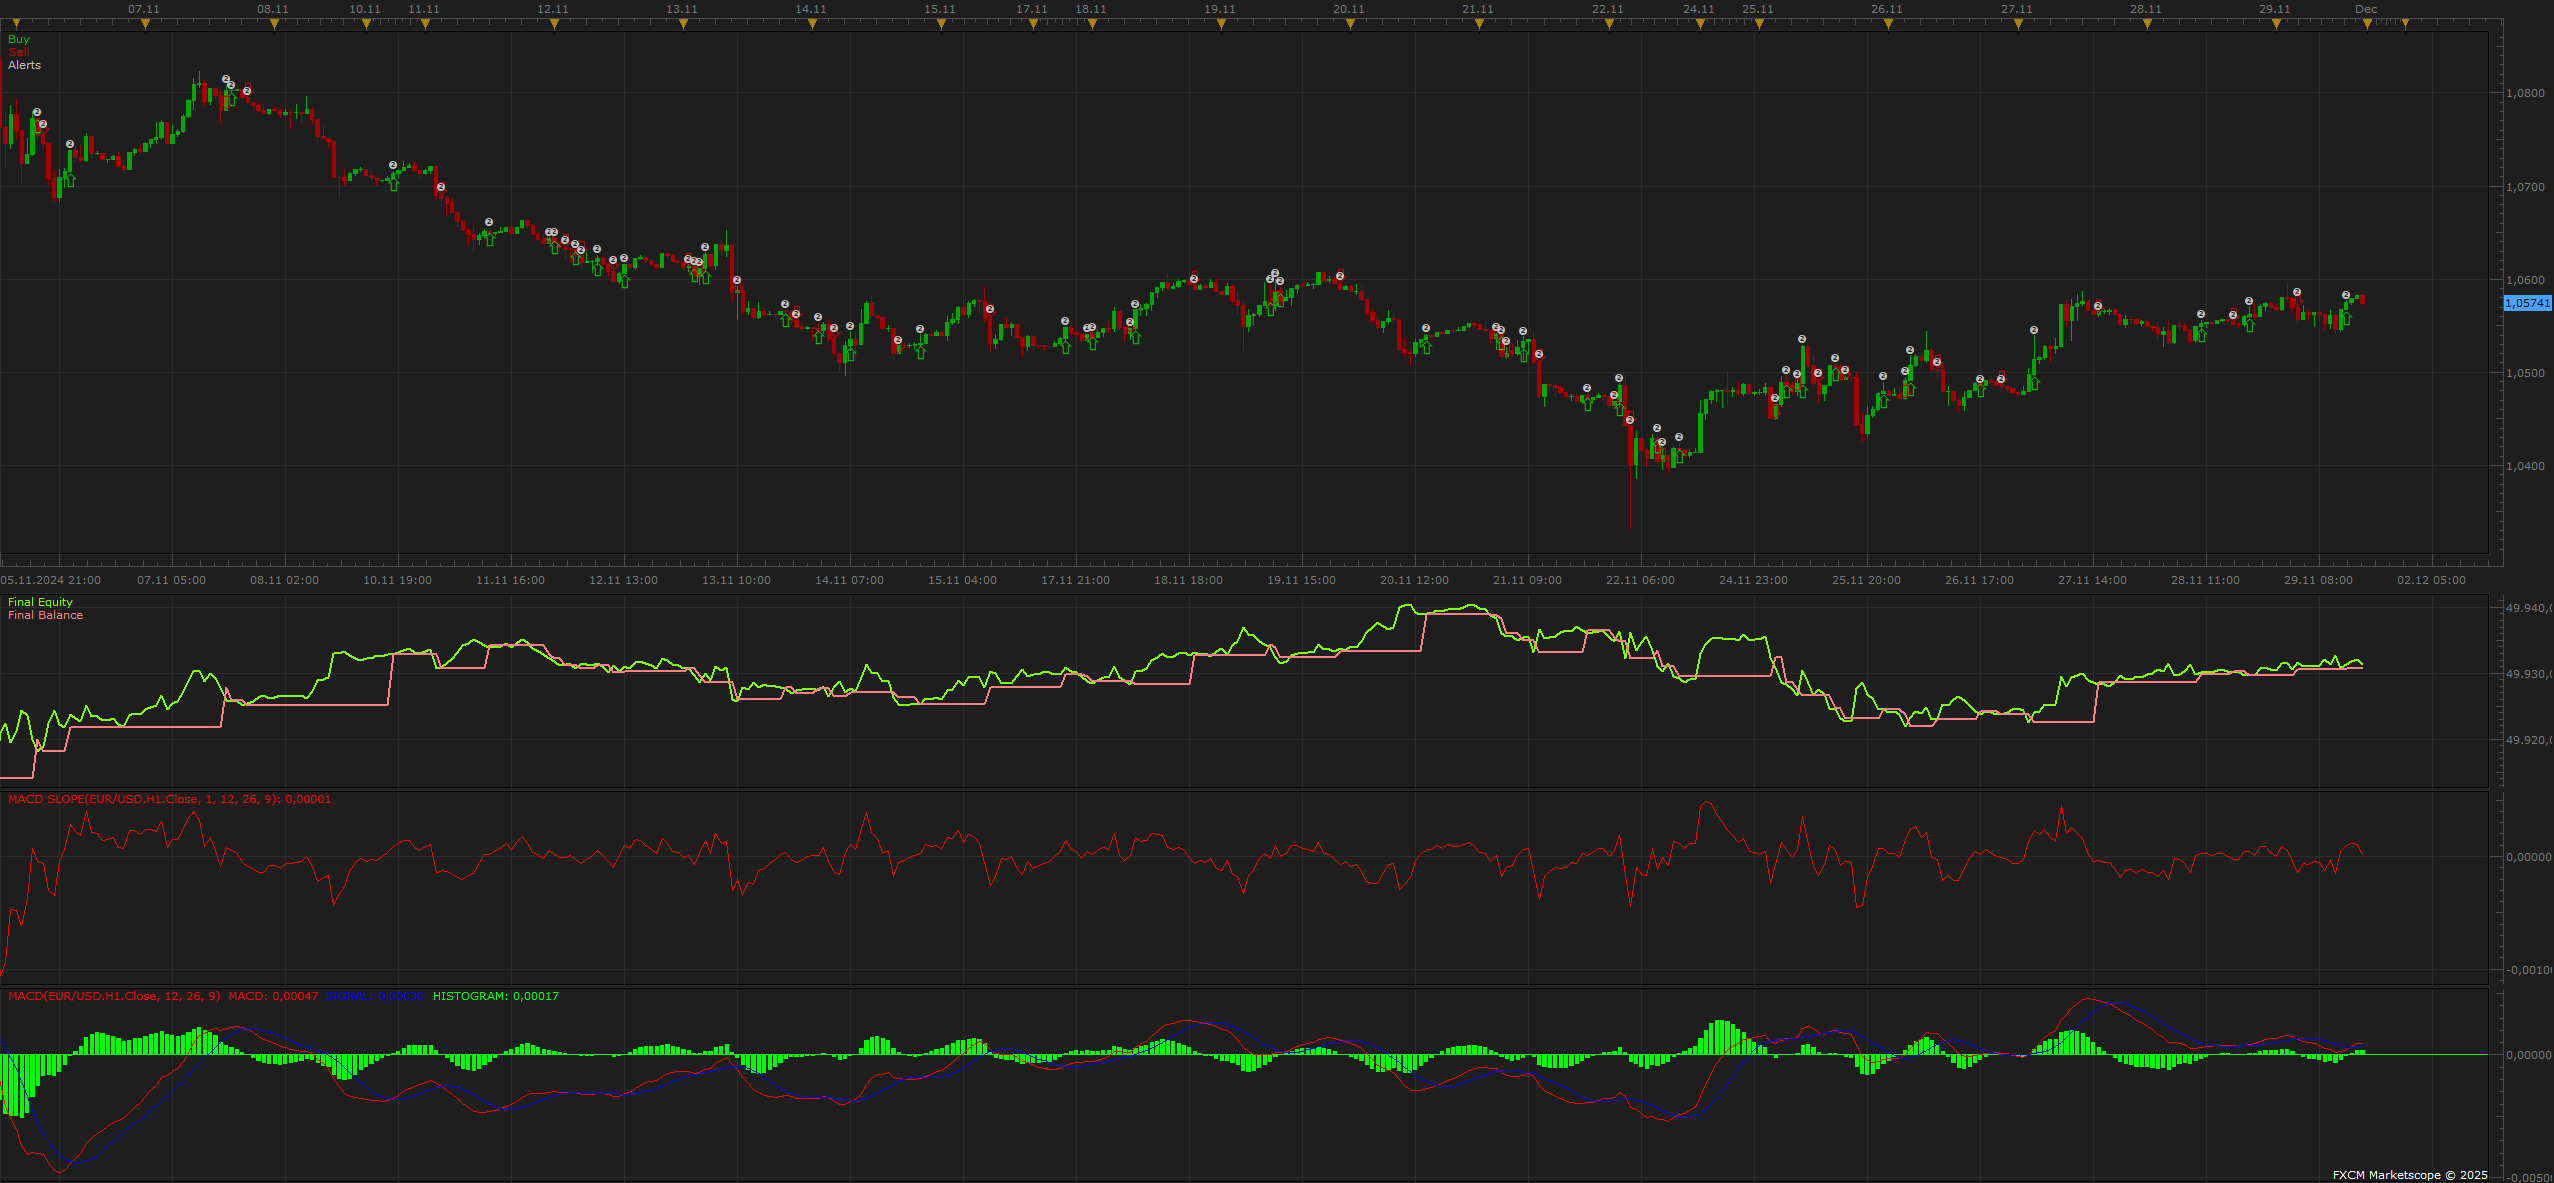2554x1183 pixels.
Task: Click the 25.11 day marker triangle
Action: pyautogui.click(x=1759, y=24)
